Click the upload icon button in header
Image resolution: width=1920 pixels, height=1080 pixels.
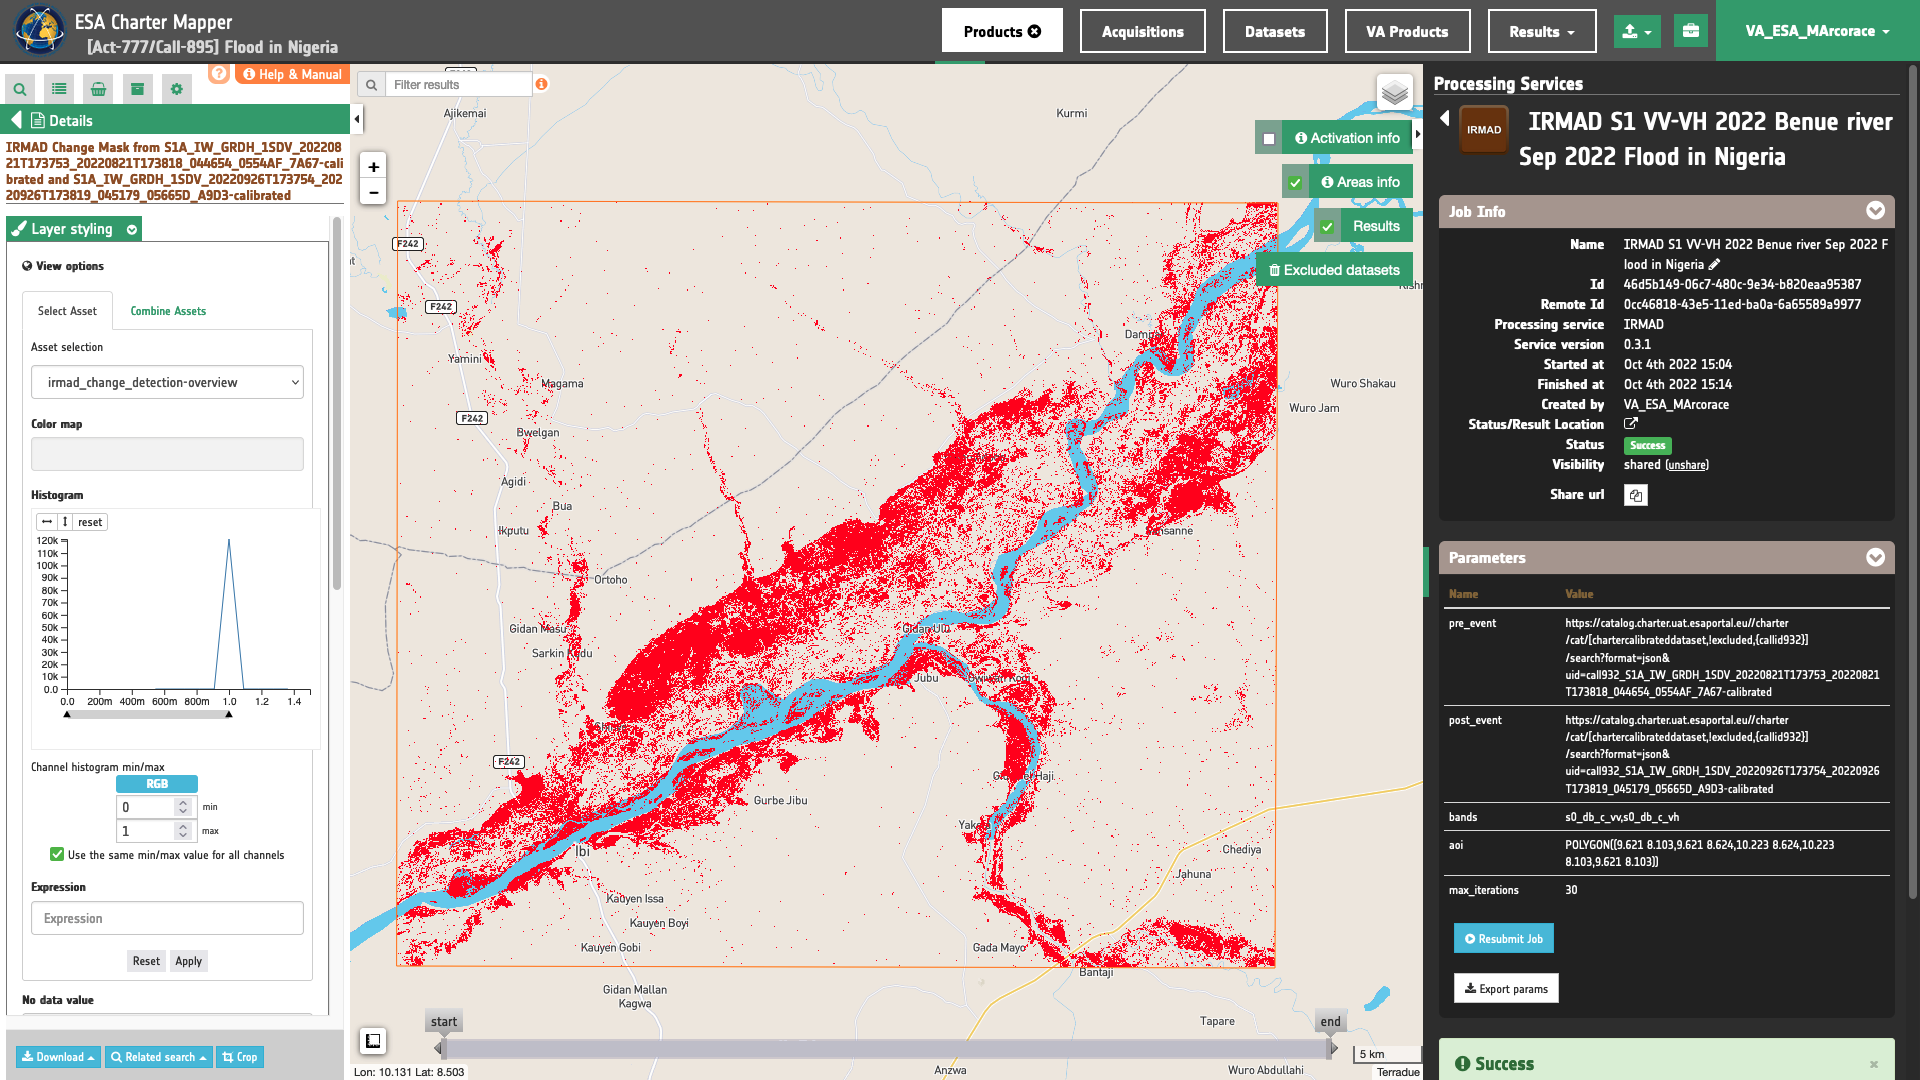(1637, 31)
